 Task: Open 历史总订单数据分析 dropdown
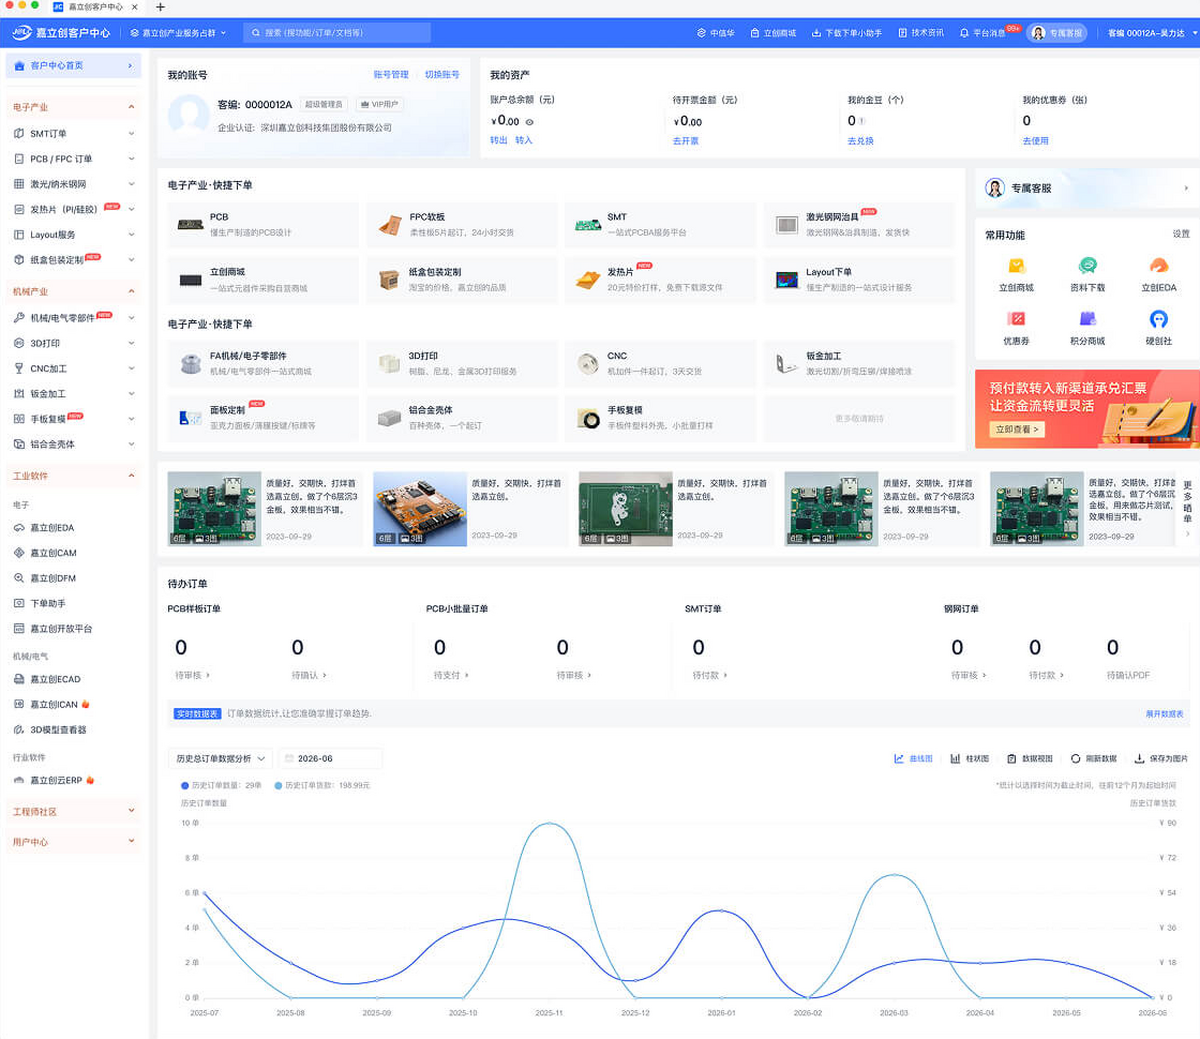pyautogui.click(x=220, y=759)
